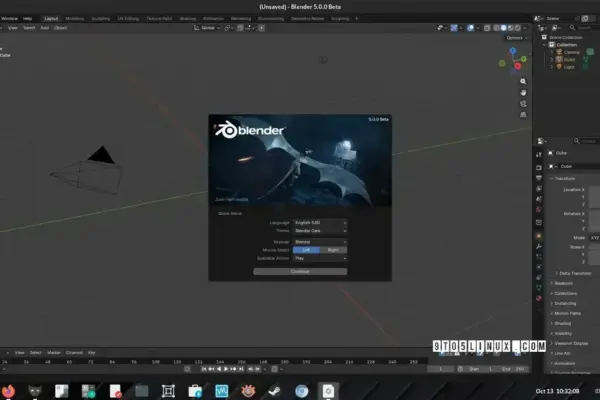Image resolution: width=600 pixels, height=400 pixels.
Task: Jump to the timeline end frame
Action: pos(241,369)
